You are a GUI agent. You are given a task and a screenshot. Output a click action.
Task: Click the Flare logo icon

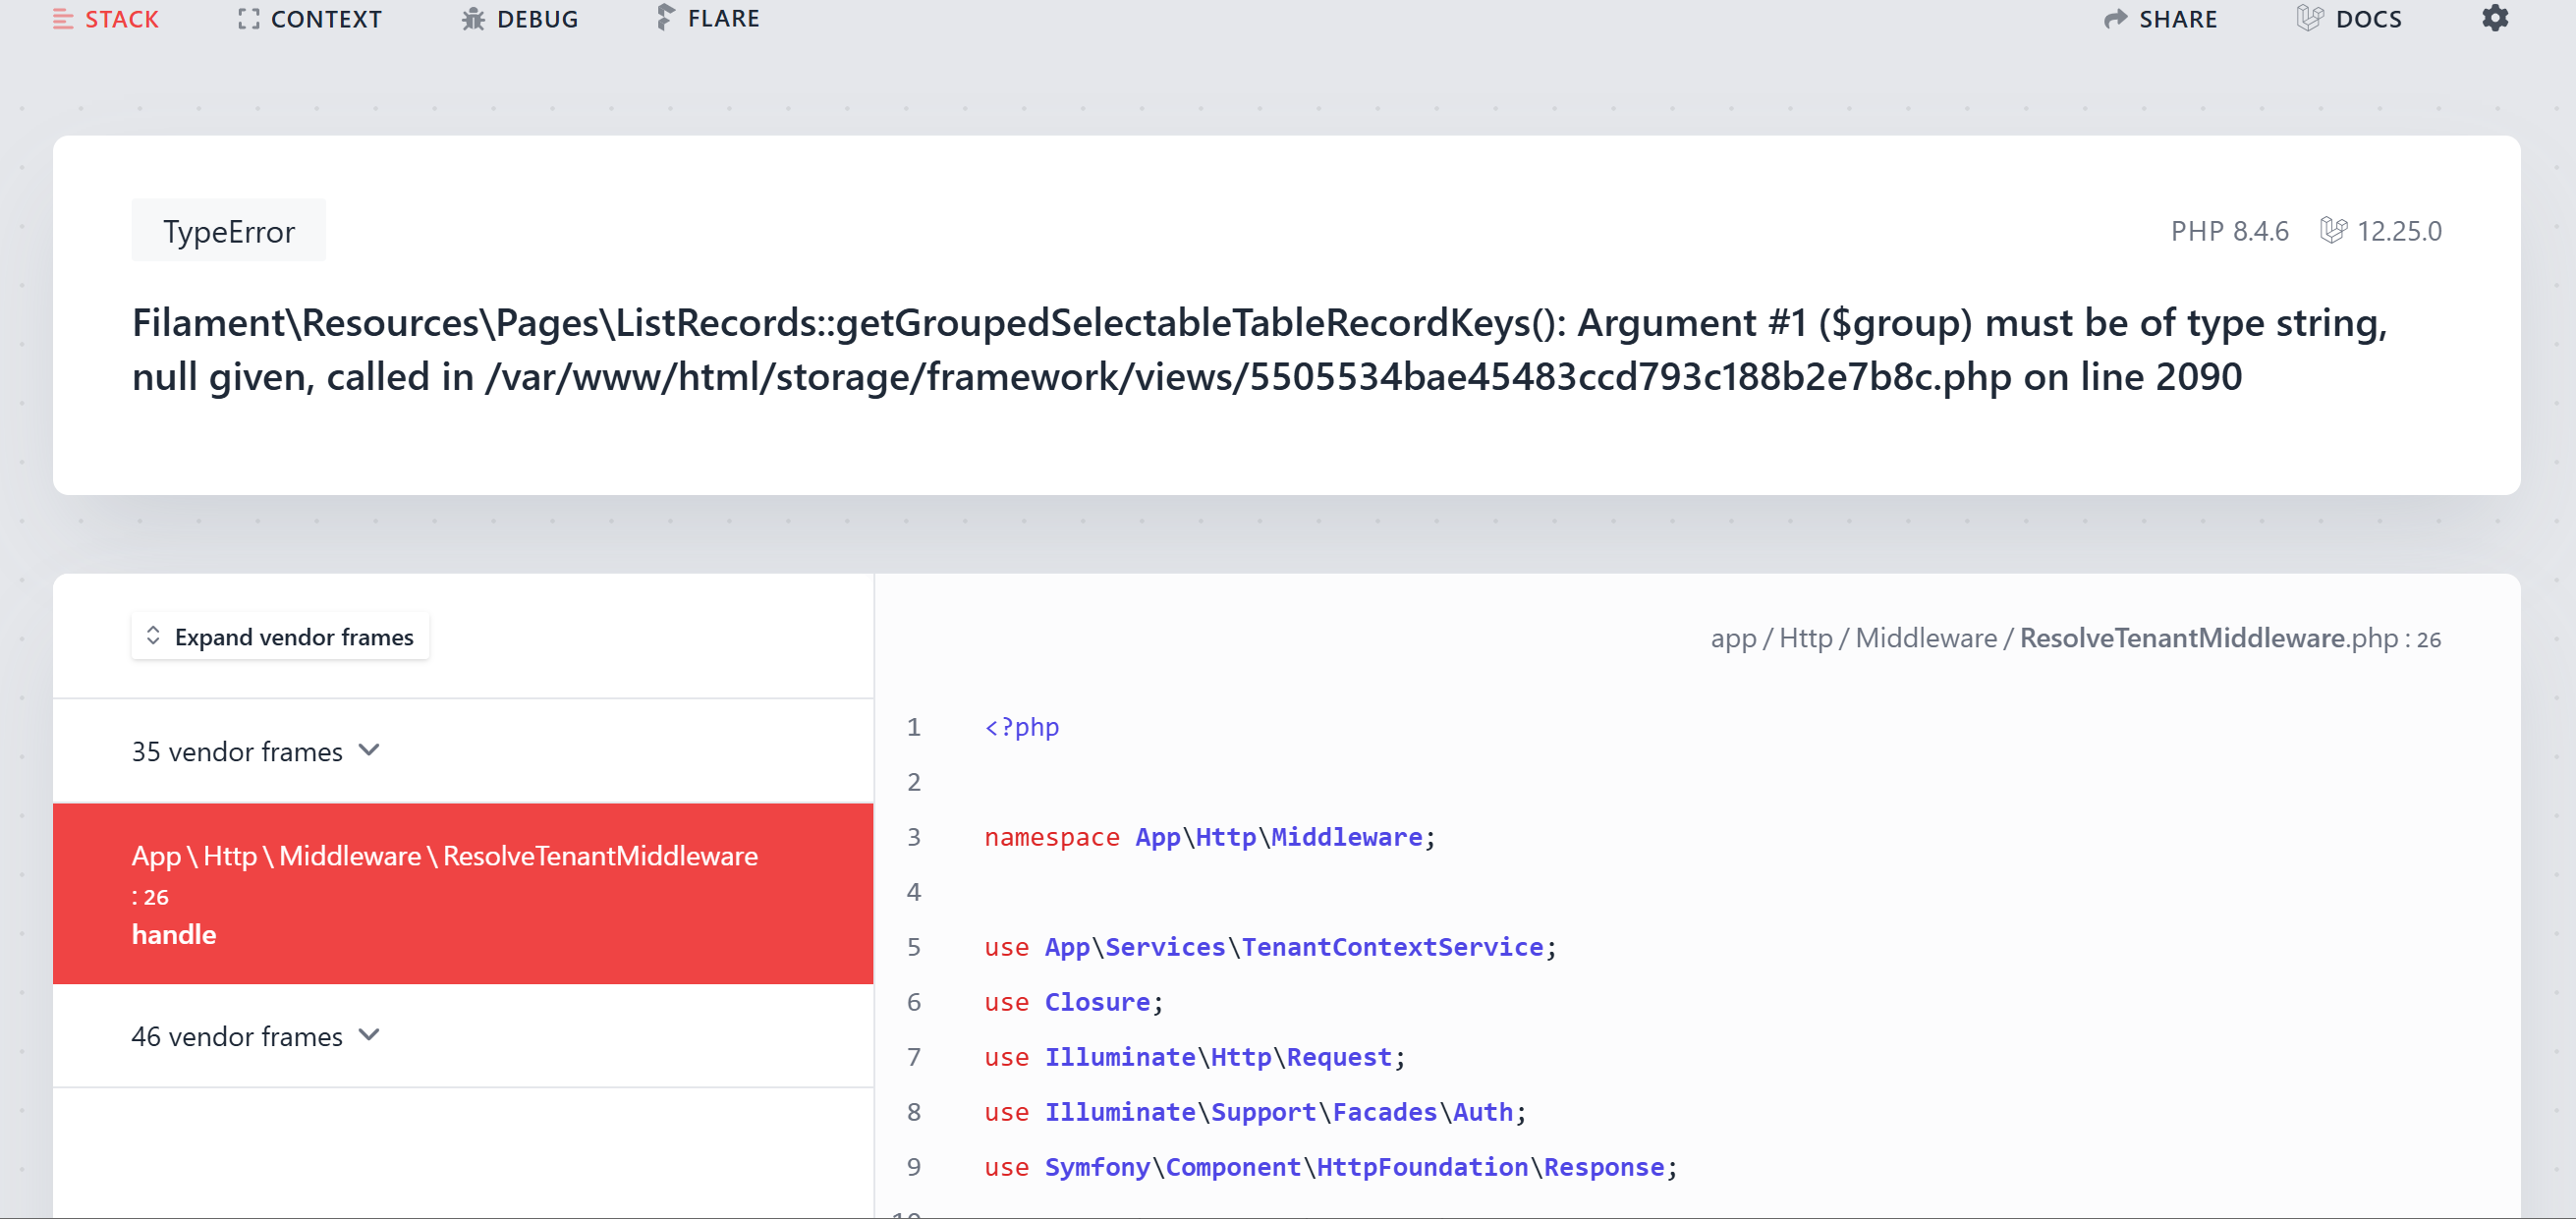[x=665, y=17]
